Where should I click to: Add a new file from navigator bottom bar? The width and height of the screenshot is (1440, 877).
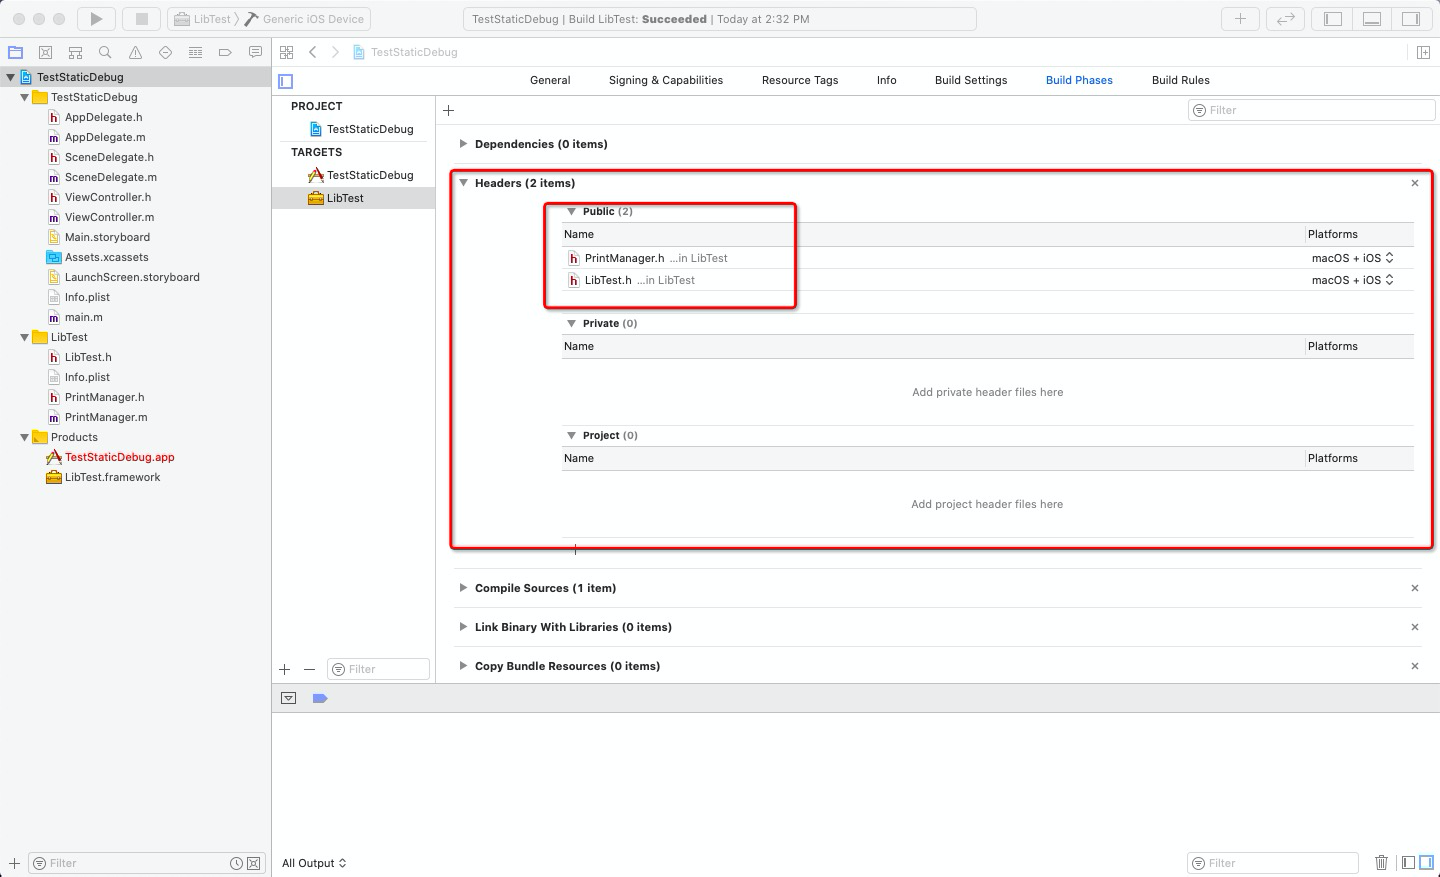point(14,863)
